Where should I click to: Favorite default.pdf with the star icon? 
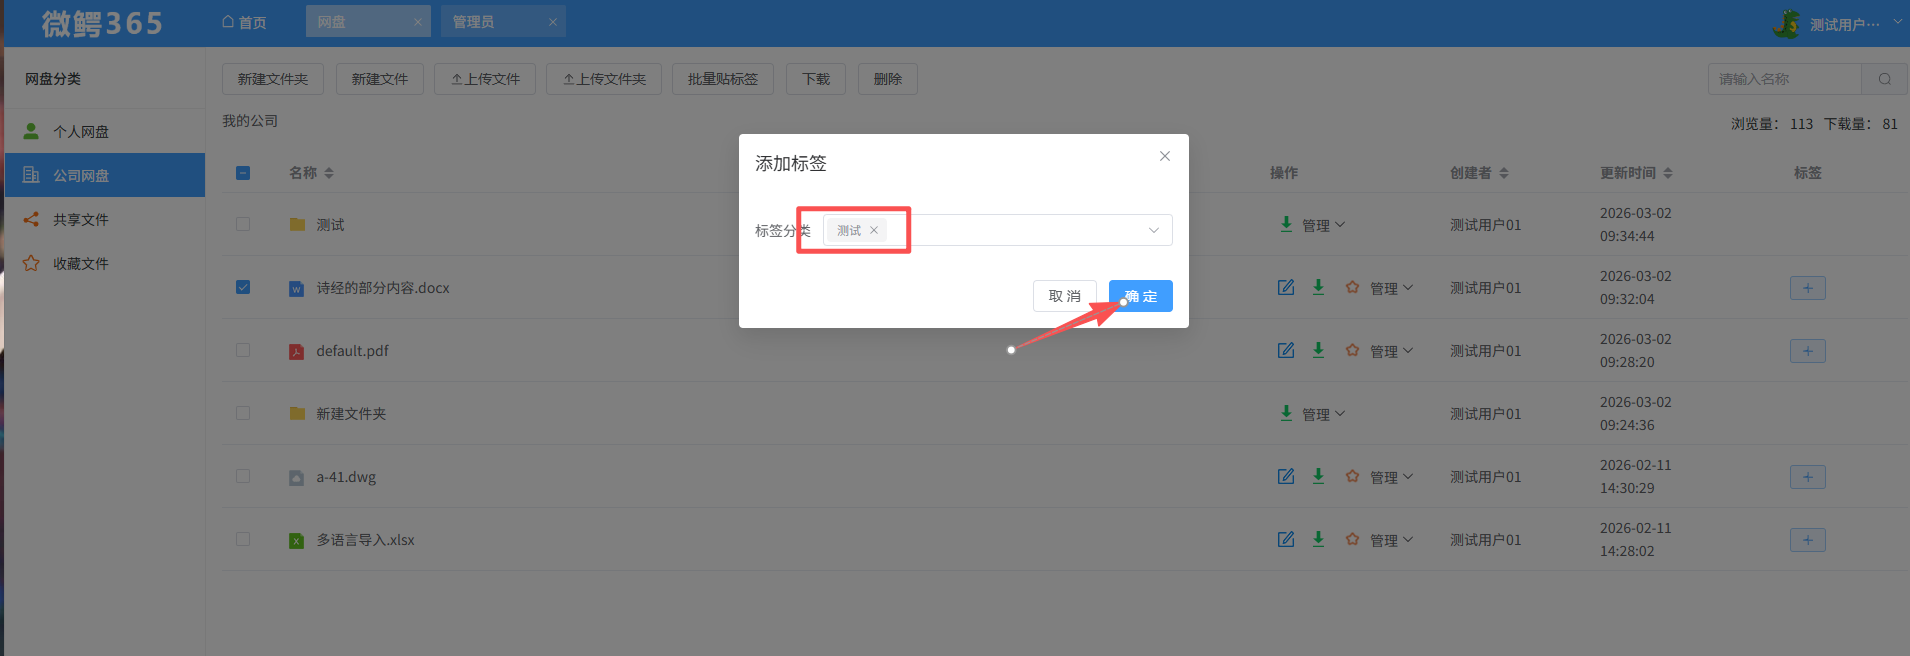tap(1352, 350)
